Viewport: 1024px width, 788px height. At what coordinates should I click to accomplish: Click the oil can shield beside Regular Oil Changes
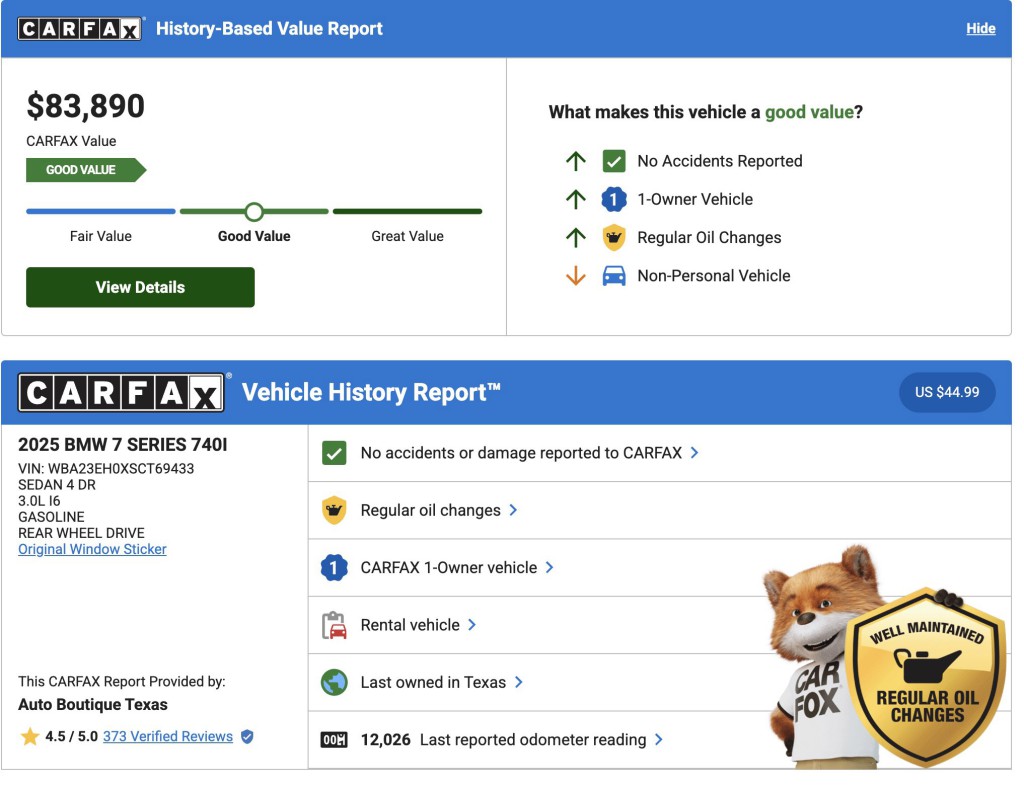pos(614,238)
